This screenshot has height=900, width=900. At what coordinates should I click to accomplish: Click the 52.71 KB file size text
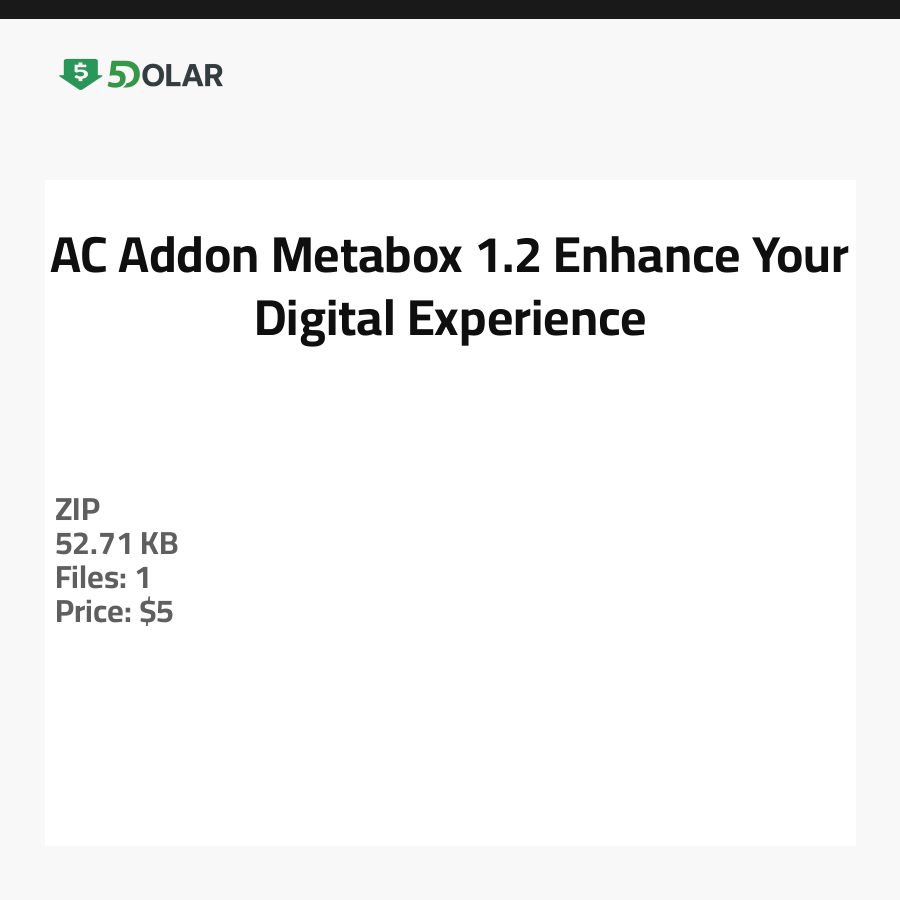pos(117,544)
